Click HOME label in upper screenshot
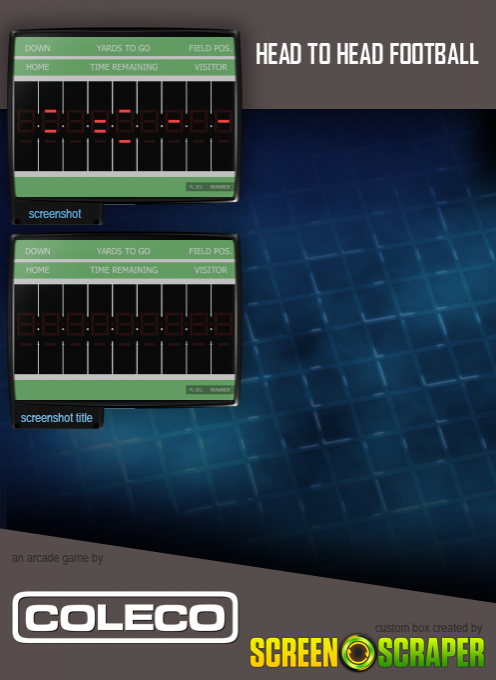496x680 pixels. (38, 67)
